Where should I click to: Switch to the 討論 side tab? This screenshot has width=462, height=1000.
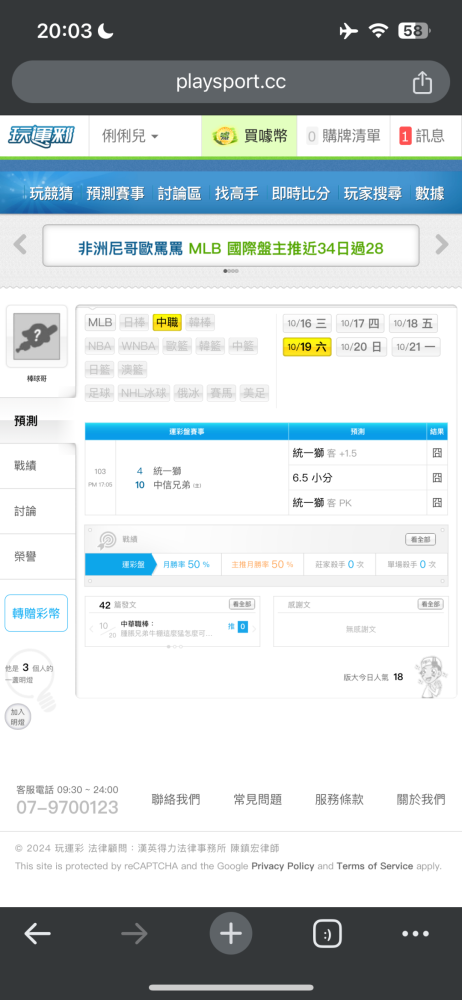point(38,511)
